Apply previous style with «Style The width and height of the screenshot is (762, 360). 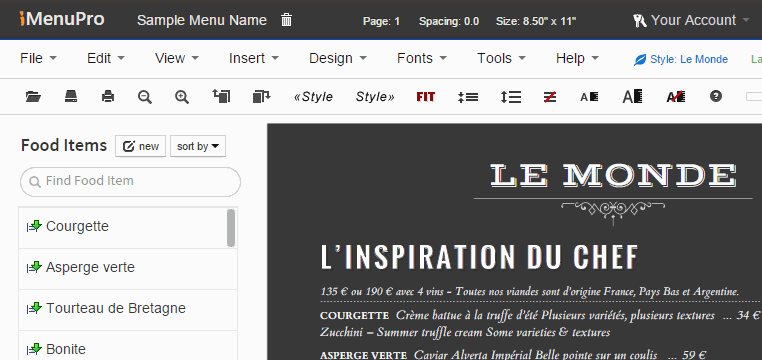(313, 97)
